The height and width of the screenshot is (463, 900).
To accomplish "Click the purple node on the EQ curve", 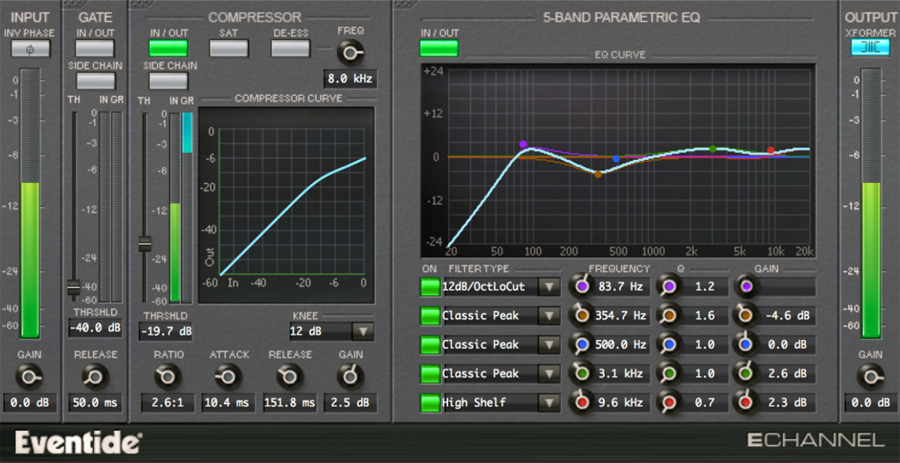I will coord(523,144).
